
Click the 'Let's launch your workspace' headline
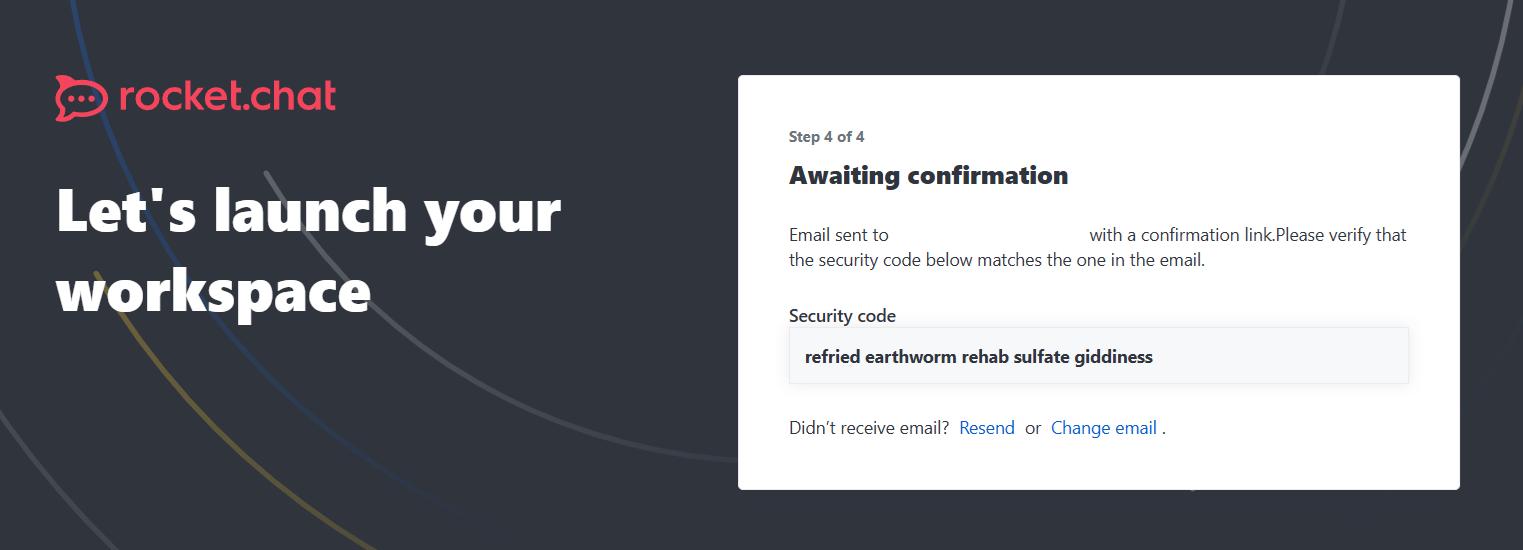[x=308, y=250]
